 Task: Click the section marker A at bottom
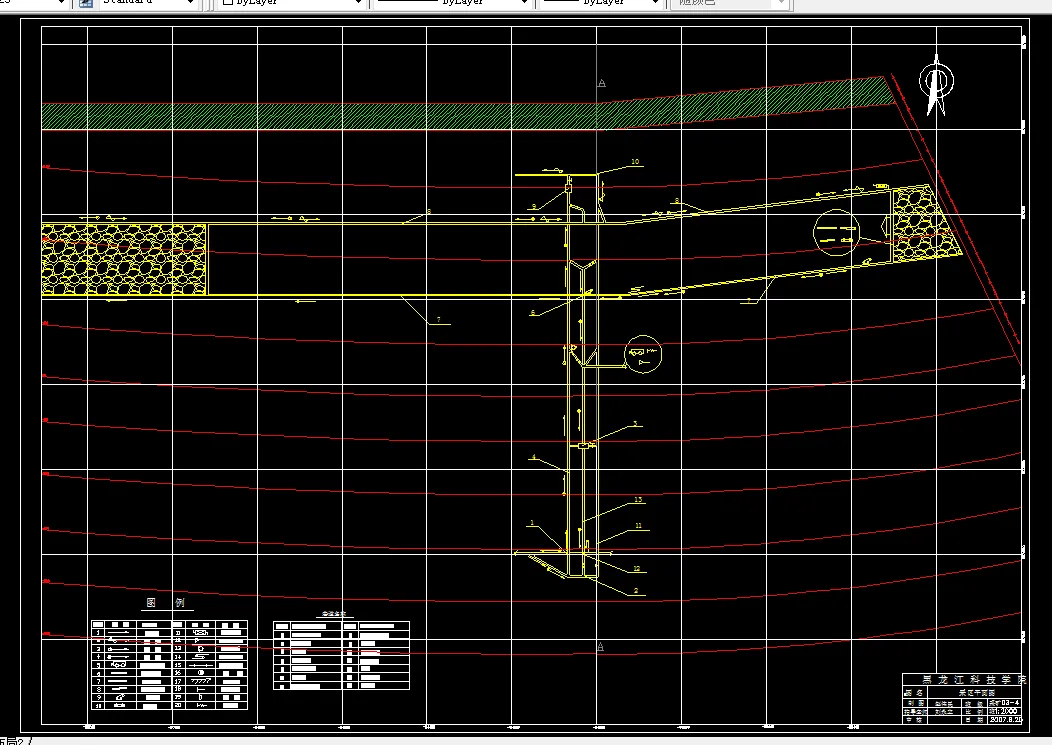(600, 646)
